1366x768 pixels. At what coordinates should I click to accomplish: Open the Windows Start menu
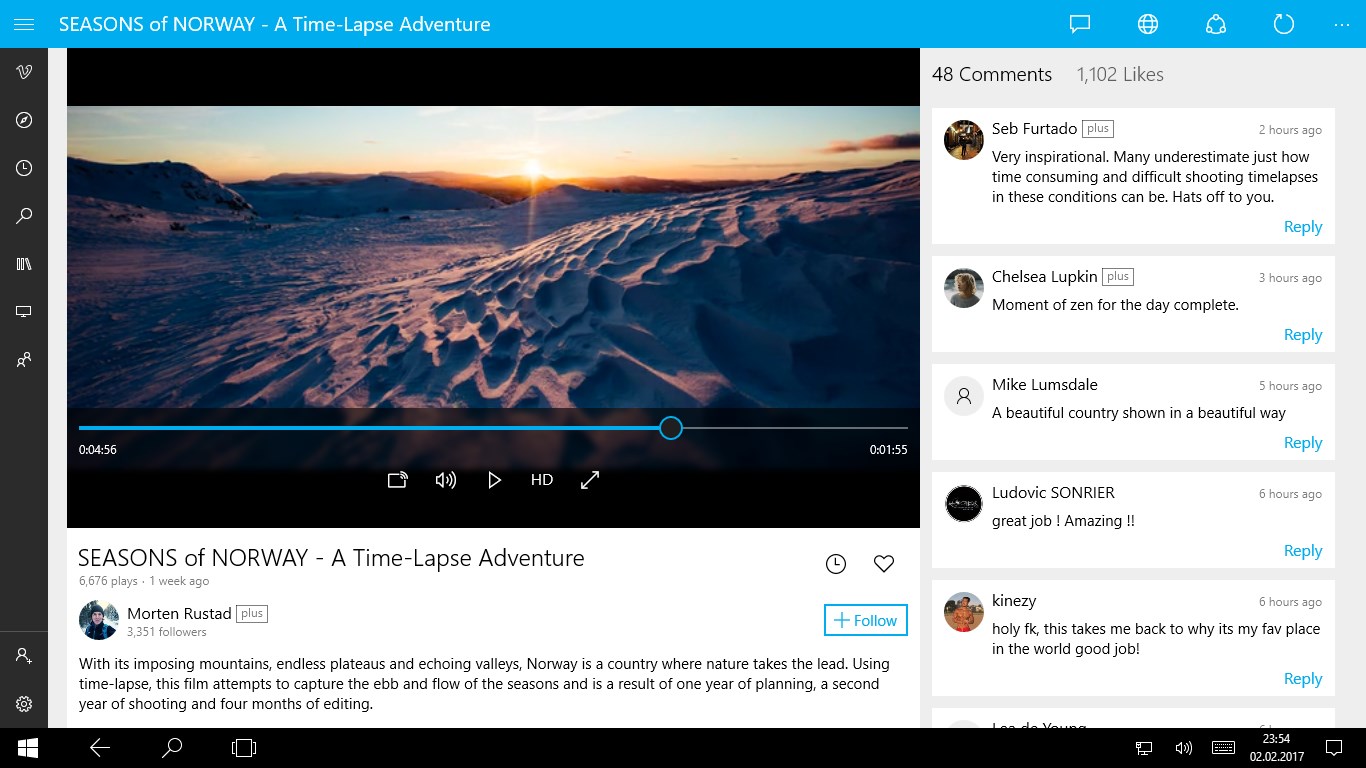[27, 747]
